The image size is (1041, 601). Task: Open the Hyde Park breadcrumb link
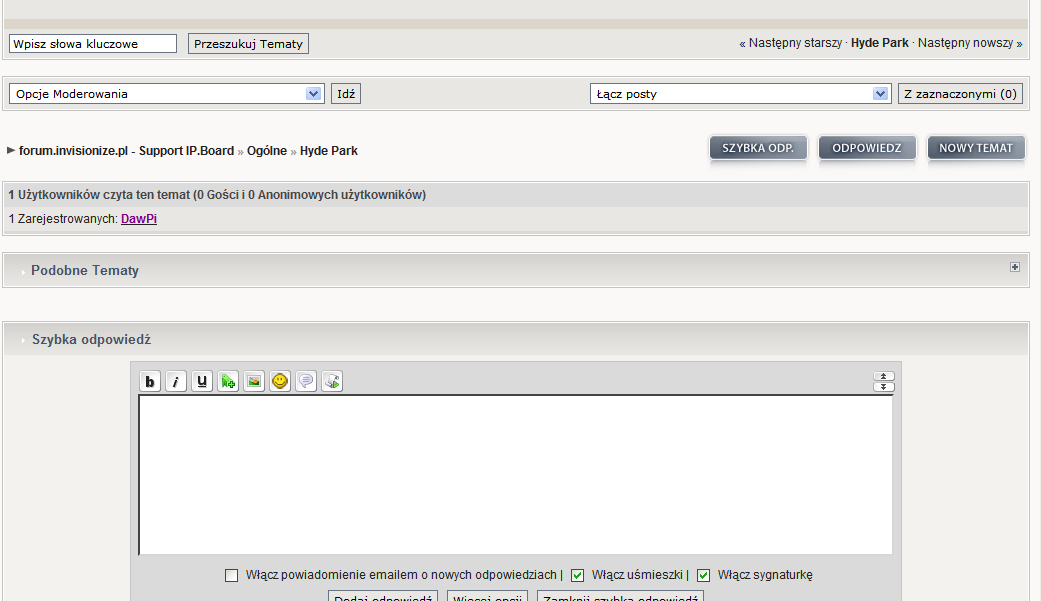(329, 151)
